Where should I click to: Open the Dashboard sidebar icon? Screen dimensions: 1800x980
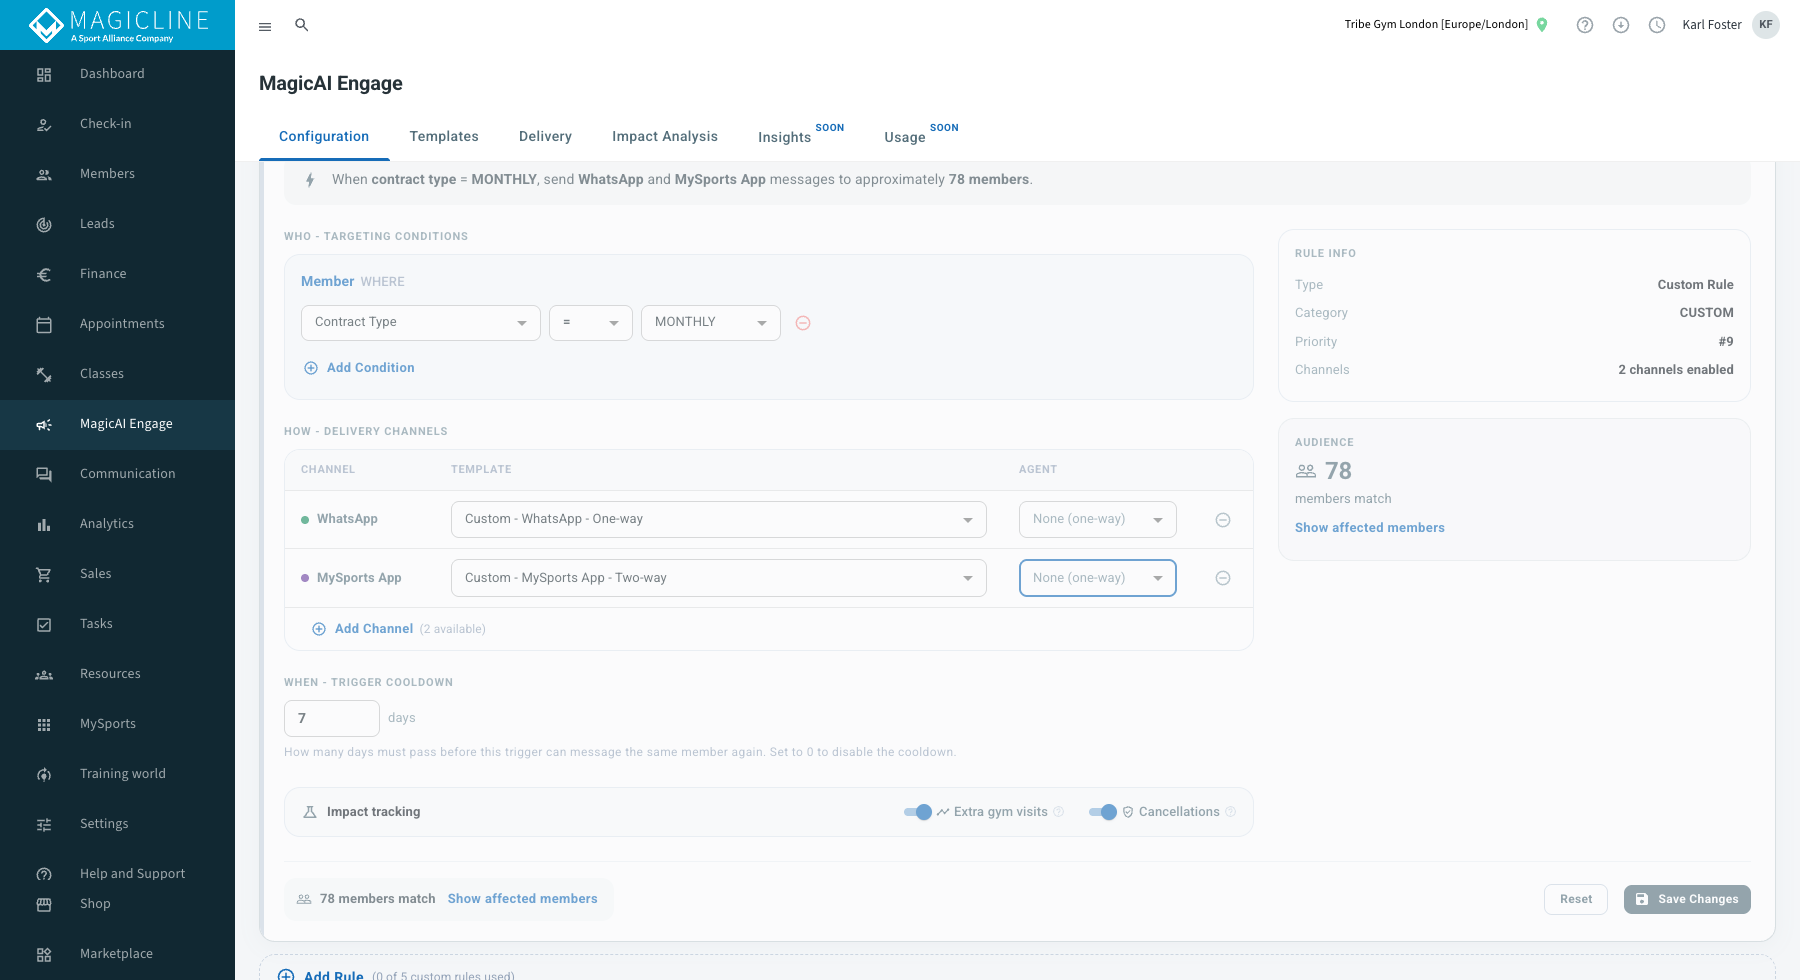[44, 74]
